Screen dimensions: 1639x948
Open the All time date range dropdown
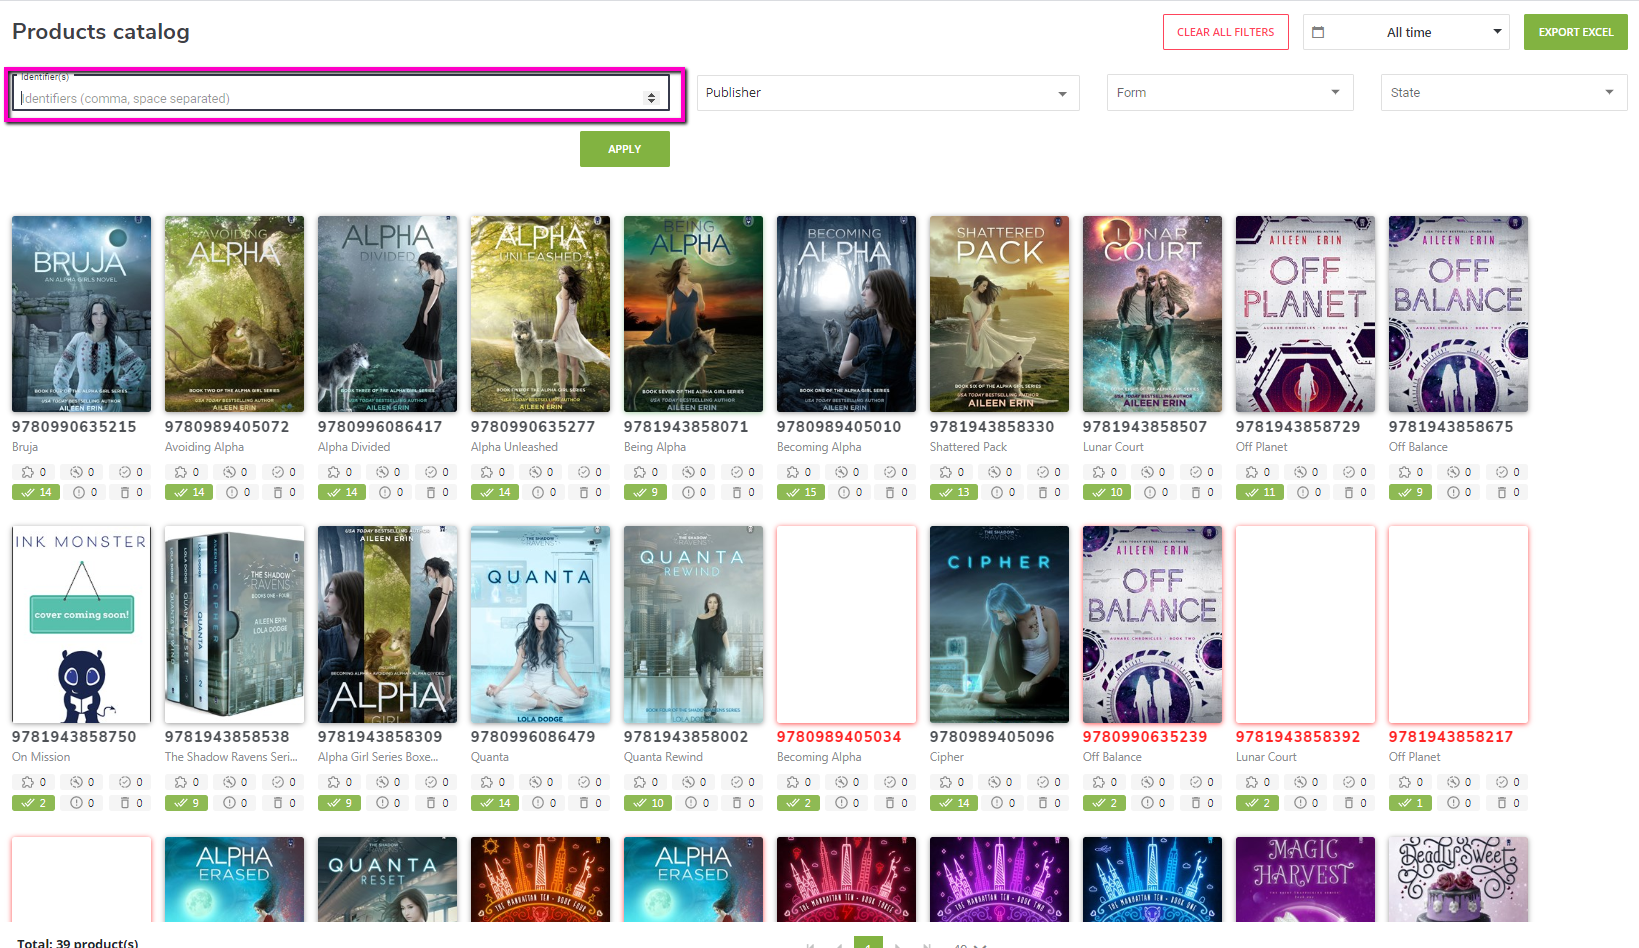point(1406,32)
